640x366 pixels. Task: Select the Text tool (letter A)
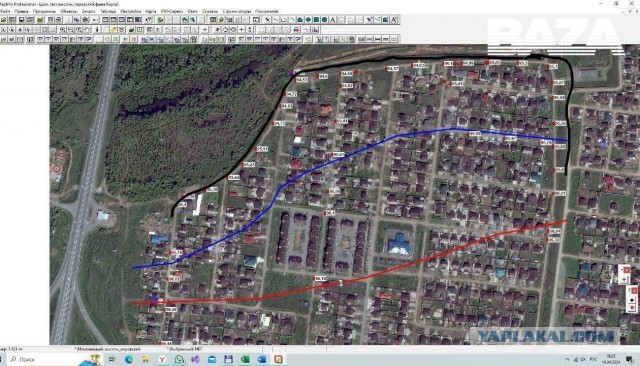(333, 20)
